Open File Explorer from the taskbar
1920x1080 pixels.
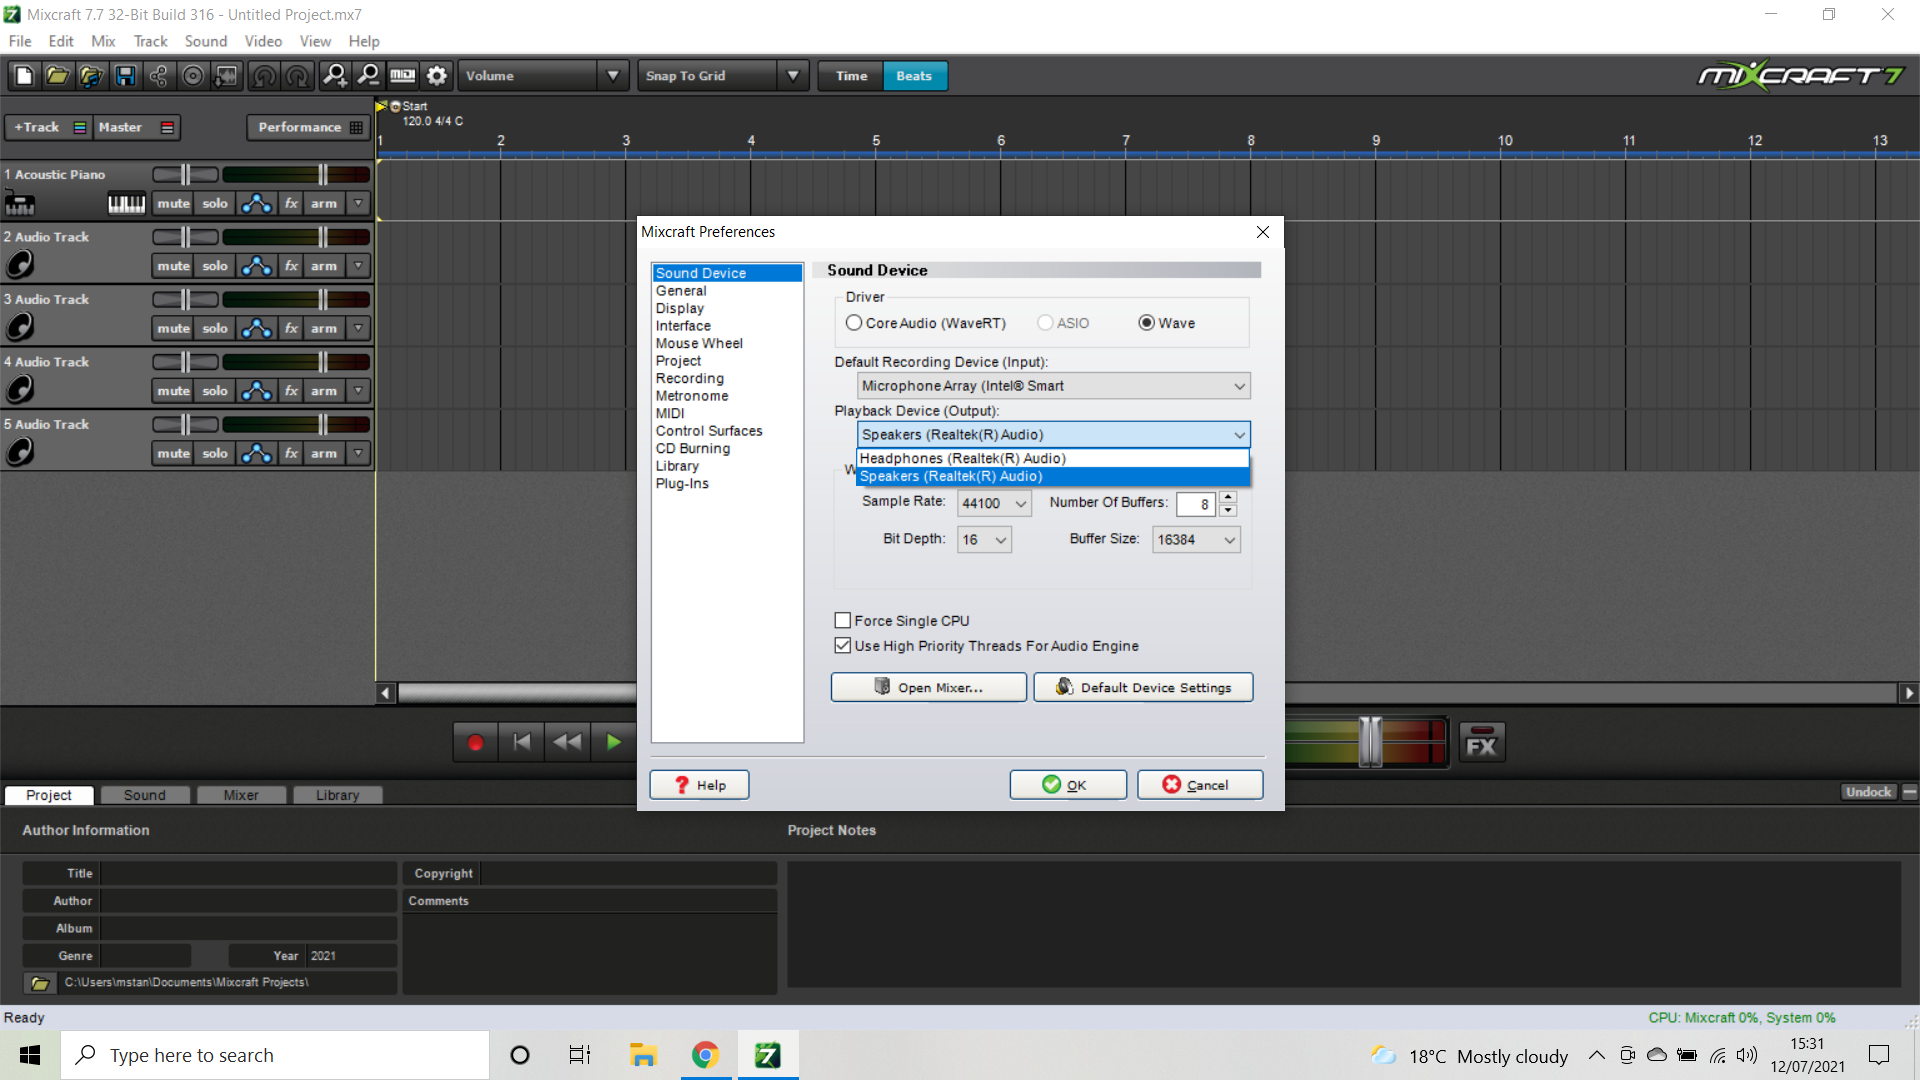pos(642,1055)
